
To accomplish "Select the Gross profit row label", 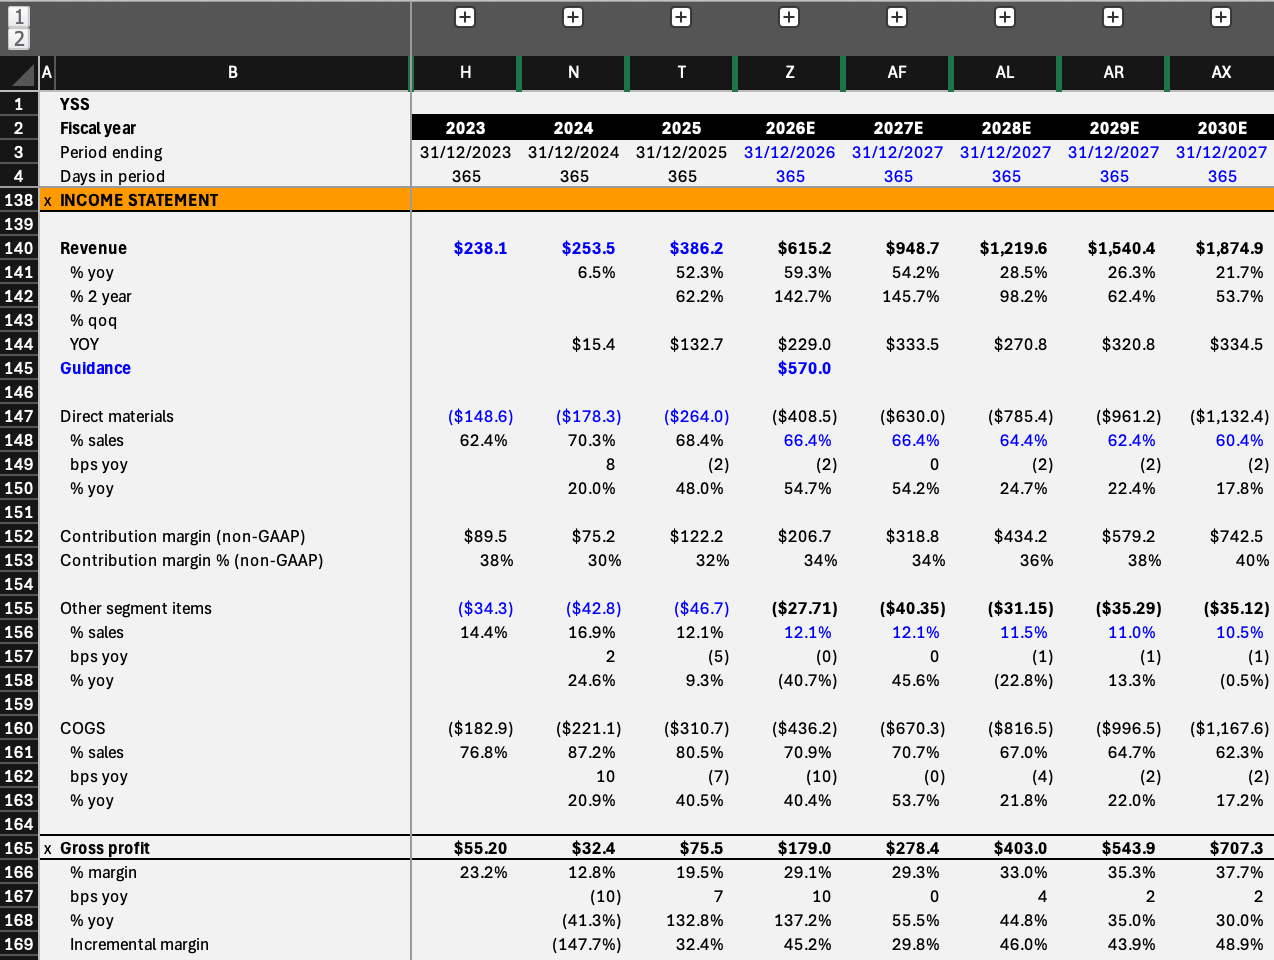I will (x=104, y=848).
